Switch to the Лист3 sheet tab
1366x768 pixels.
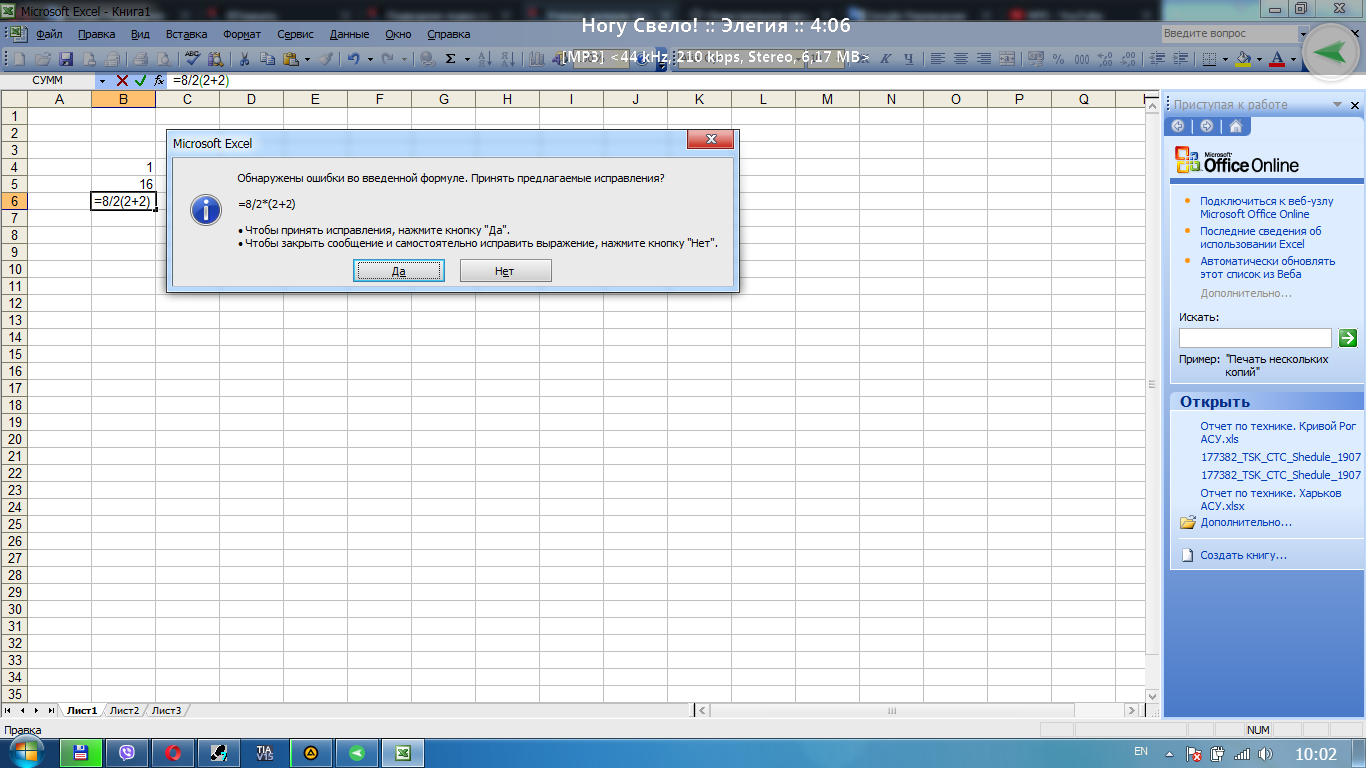166,710
